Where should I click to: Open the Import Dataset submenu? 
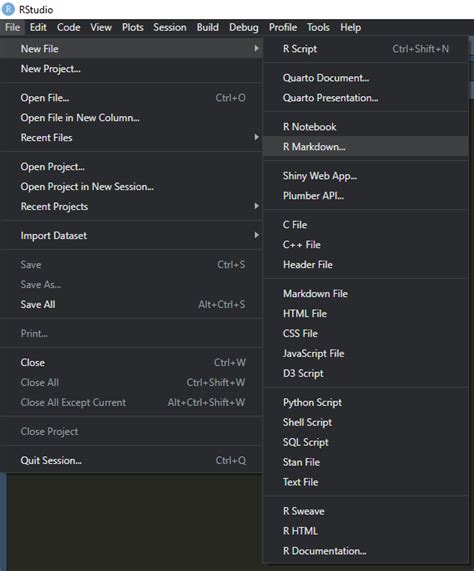click(131, 236)
